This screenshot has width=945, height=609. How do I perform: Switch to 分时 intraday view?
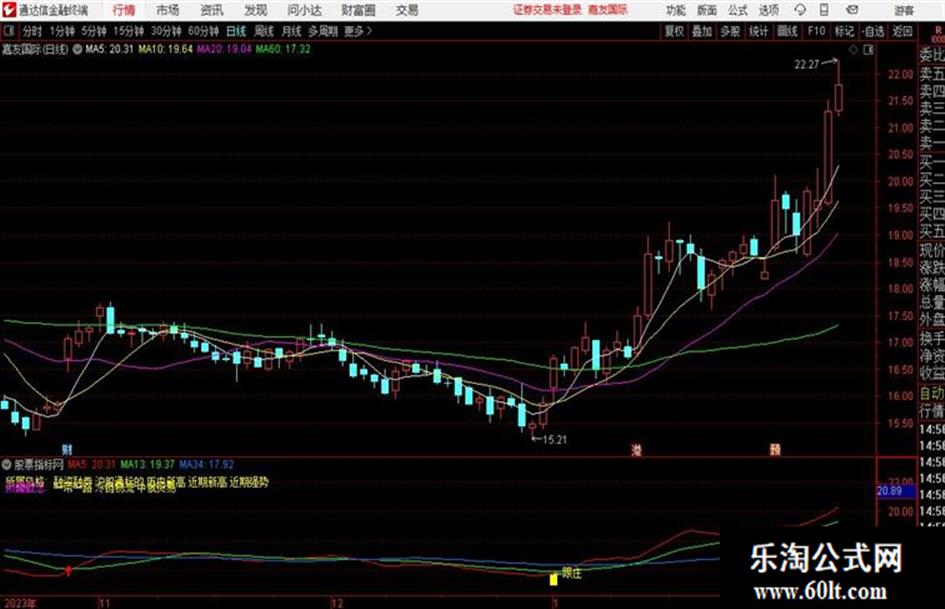tap(33, 31)
